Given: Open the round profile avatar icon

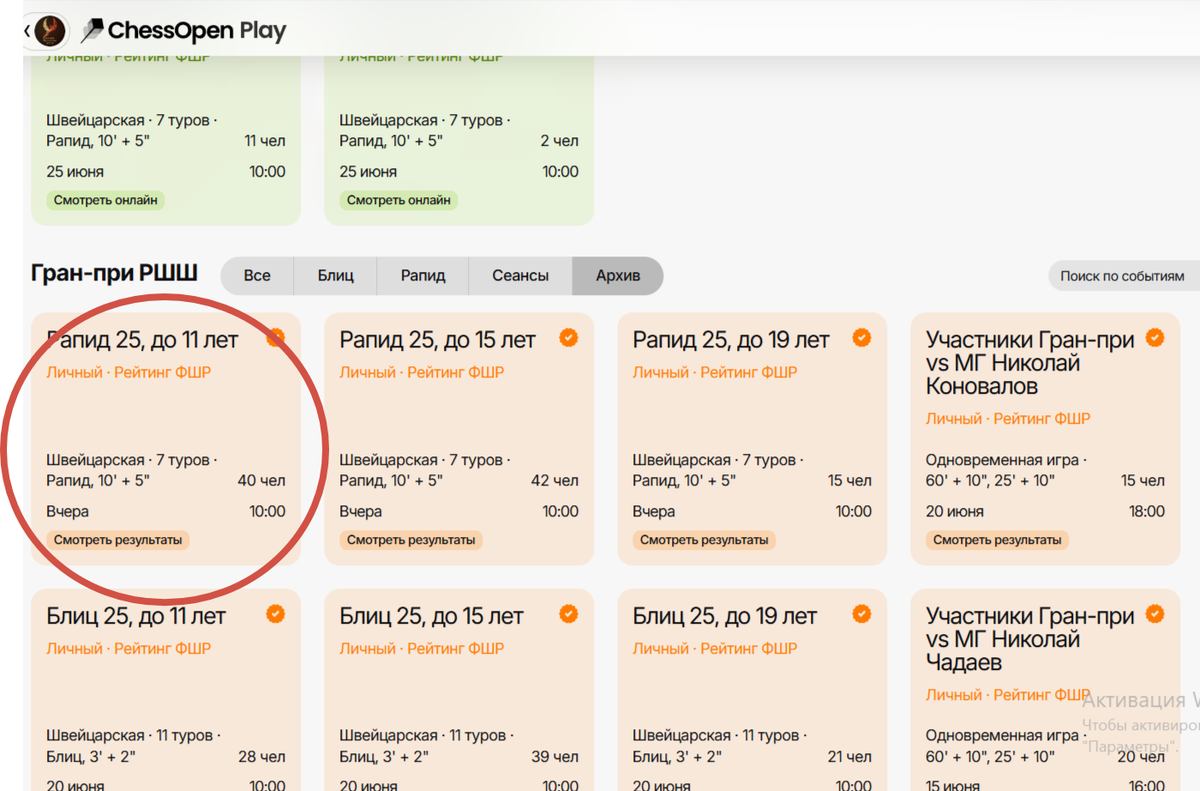Looking at the screenshot, I should pyautogui.click(x=50, y=31).
